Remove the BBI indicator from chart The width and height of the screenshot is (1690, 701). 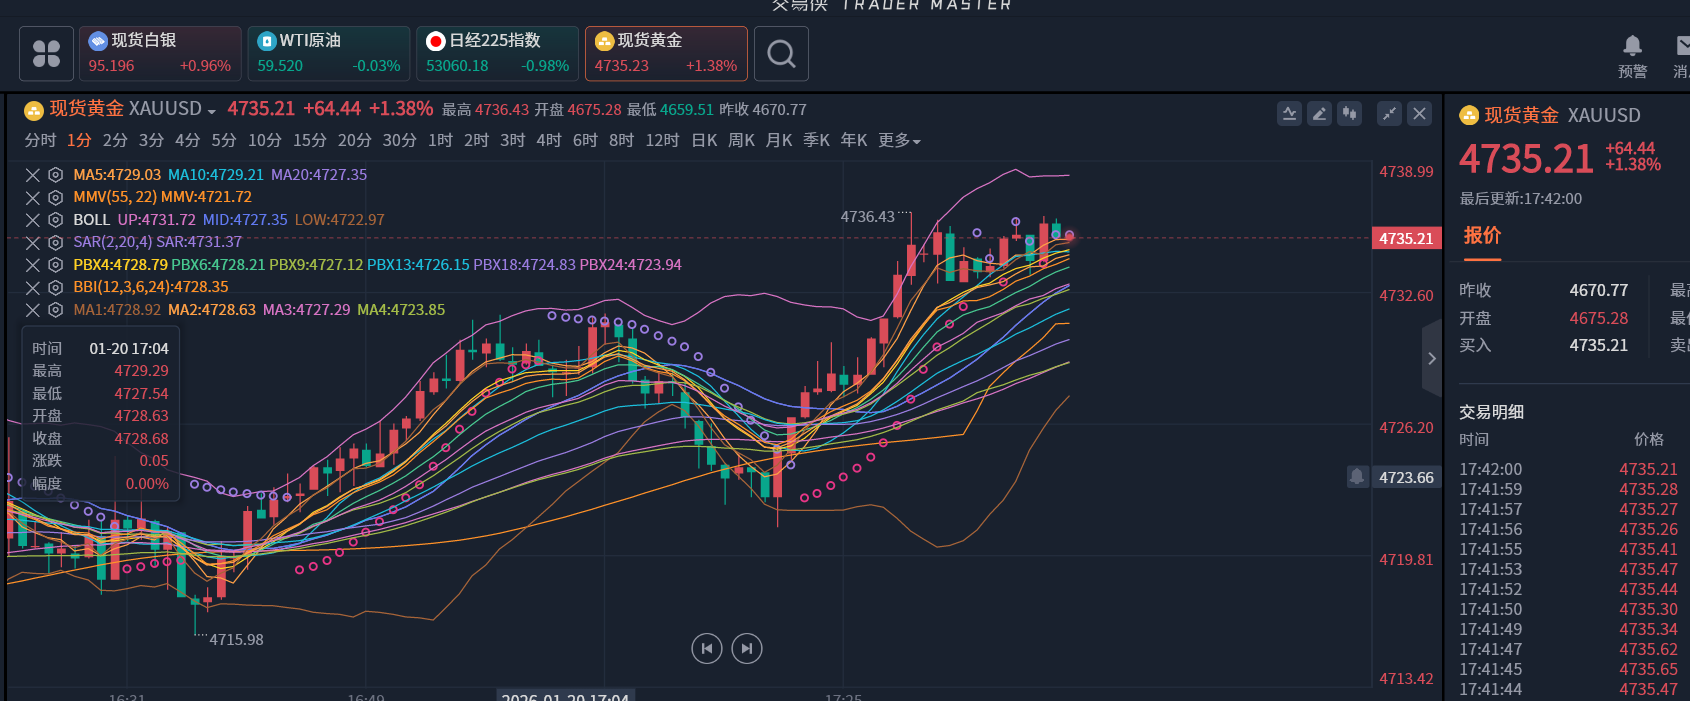(x=33, y=288)
